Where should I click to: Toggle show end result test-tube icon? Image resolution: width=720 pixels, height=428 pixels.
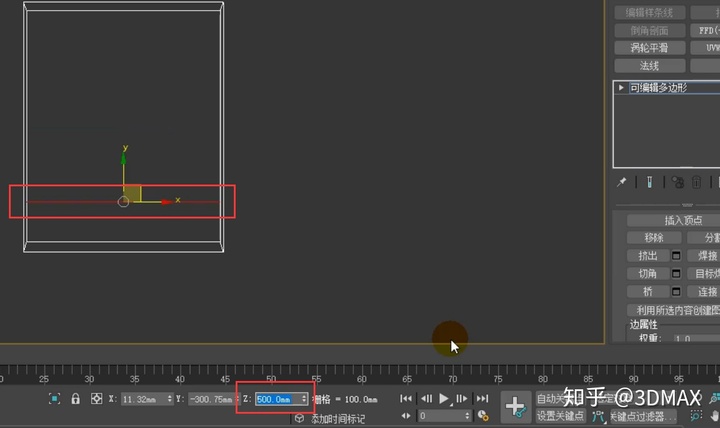tap(649, 182)
